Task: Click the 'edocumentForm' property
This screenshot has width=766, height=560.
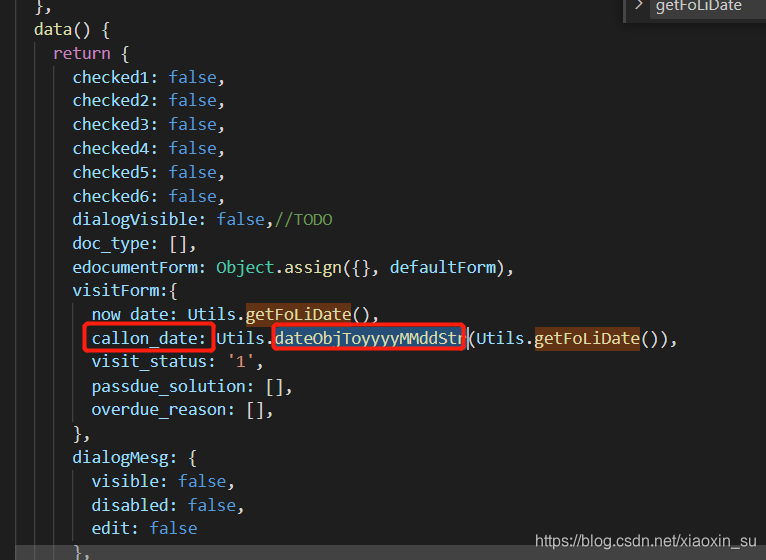Action: pos(135,268)
